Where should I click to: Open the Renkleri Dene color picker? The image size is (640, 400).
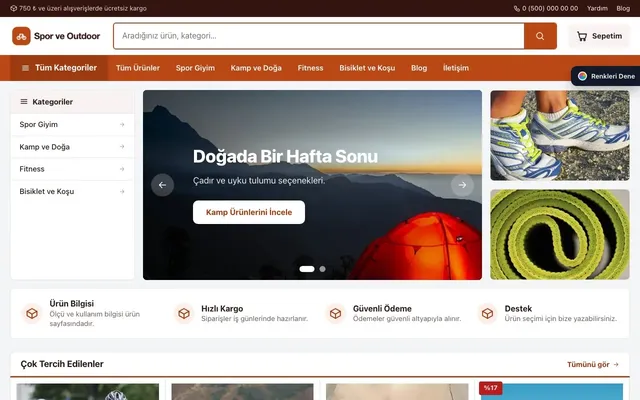(606, 76)
